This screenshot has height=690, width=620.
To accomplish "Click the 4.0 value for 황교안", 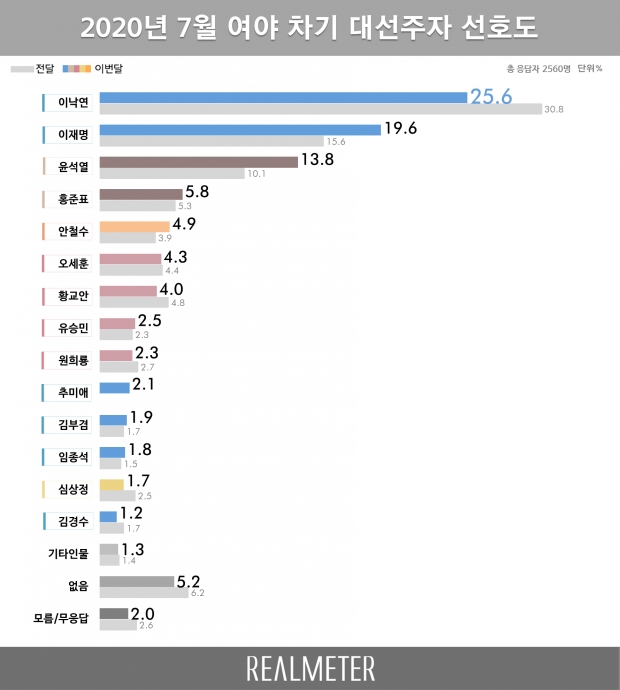I will coord(171,289).
